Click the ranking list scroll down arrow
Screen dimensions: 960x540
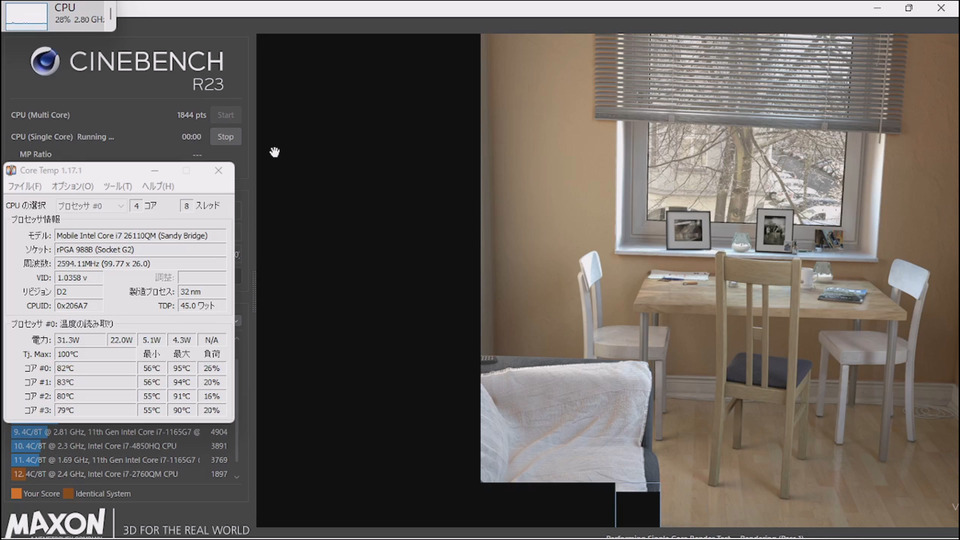tap(237, 476)
